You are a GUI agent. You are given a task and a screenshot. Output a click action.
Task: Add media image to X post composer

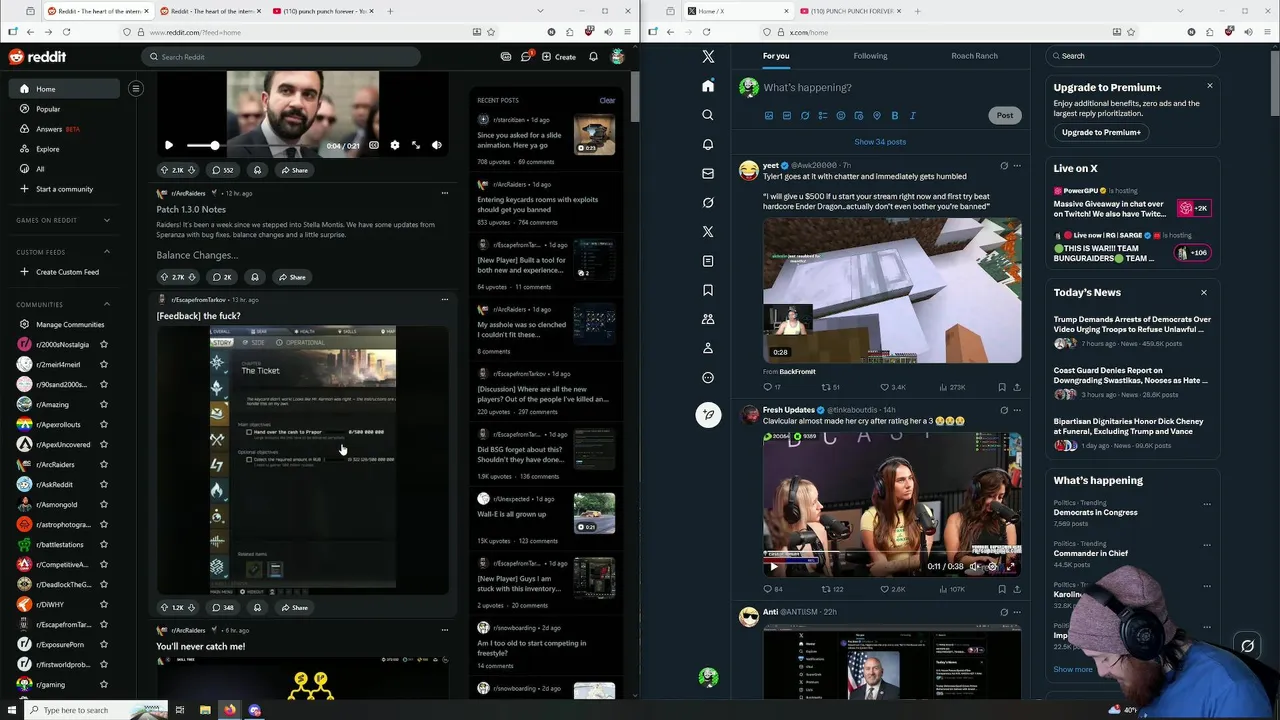(769, 116)
